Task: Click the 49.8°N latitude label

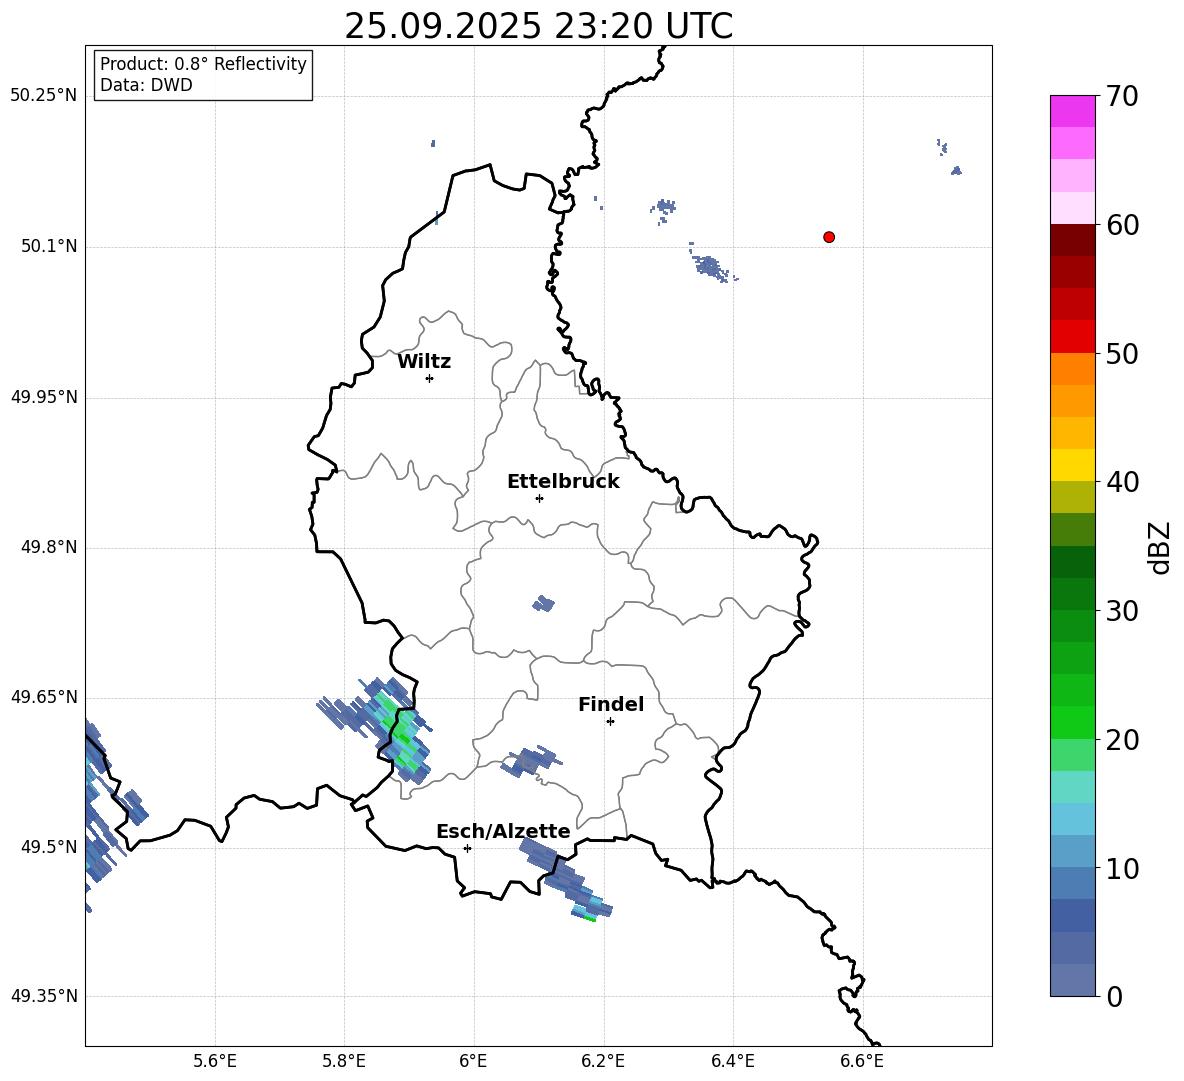Action: [x=49, y=547]
